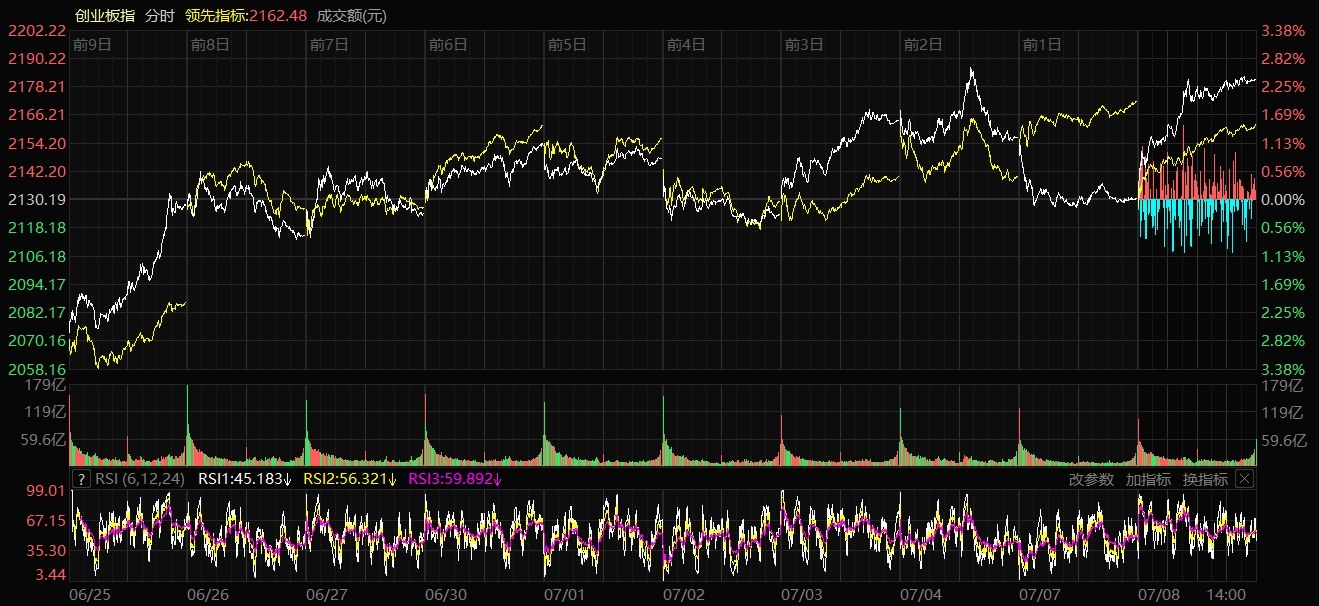Click the 创业板指 index title
The height and width of the screenshot is (606, 1319).
(106, 15)
